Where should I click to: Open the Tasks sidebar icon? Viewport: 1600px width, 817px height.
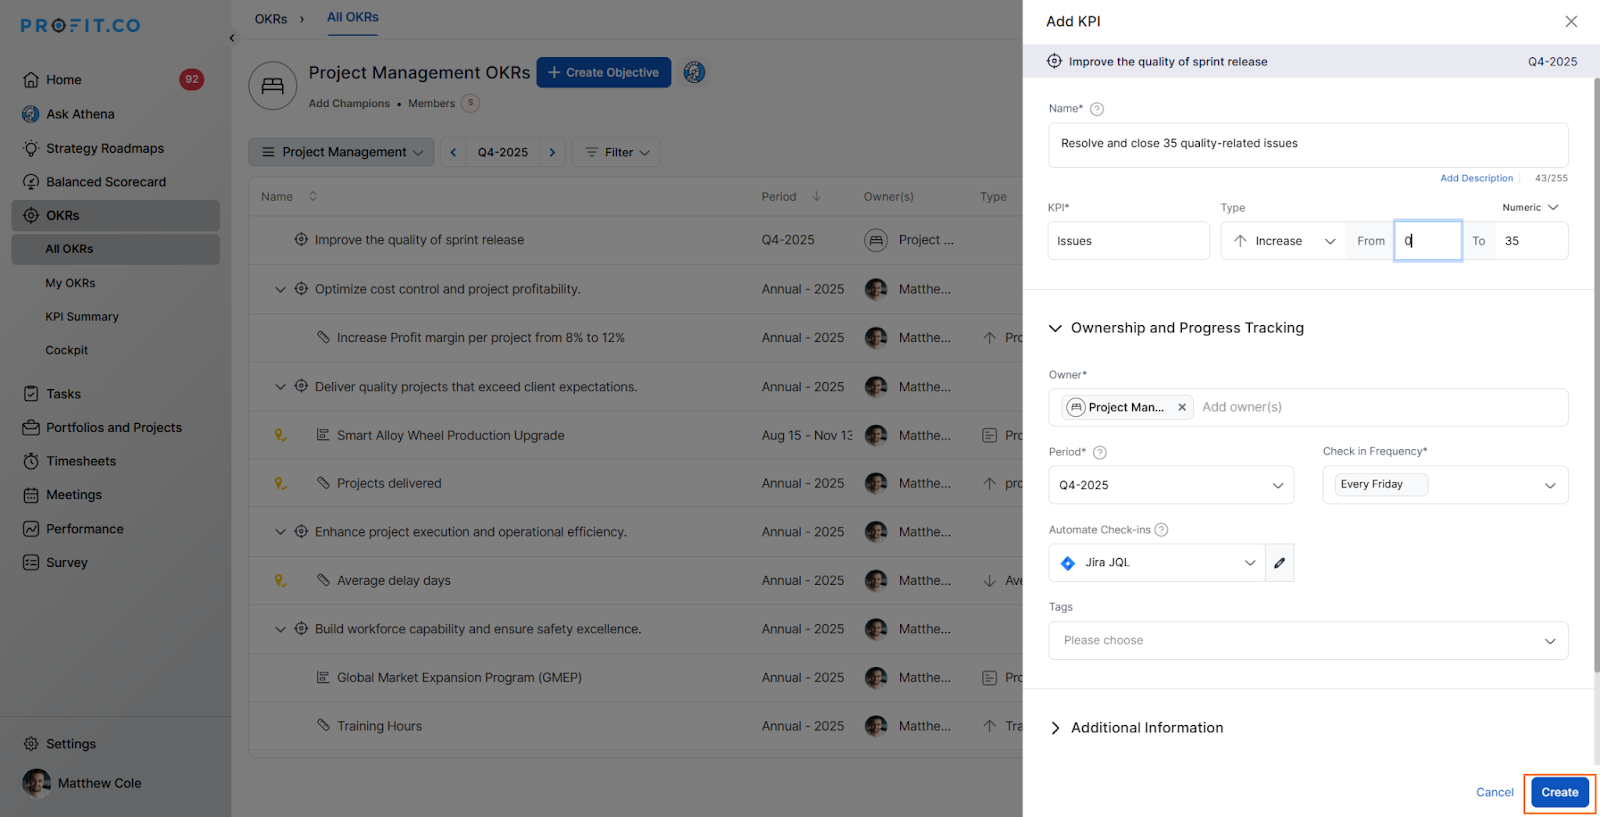tap(31, 394)
